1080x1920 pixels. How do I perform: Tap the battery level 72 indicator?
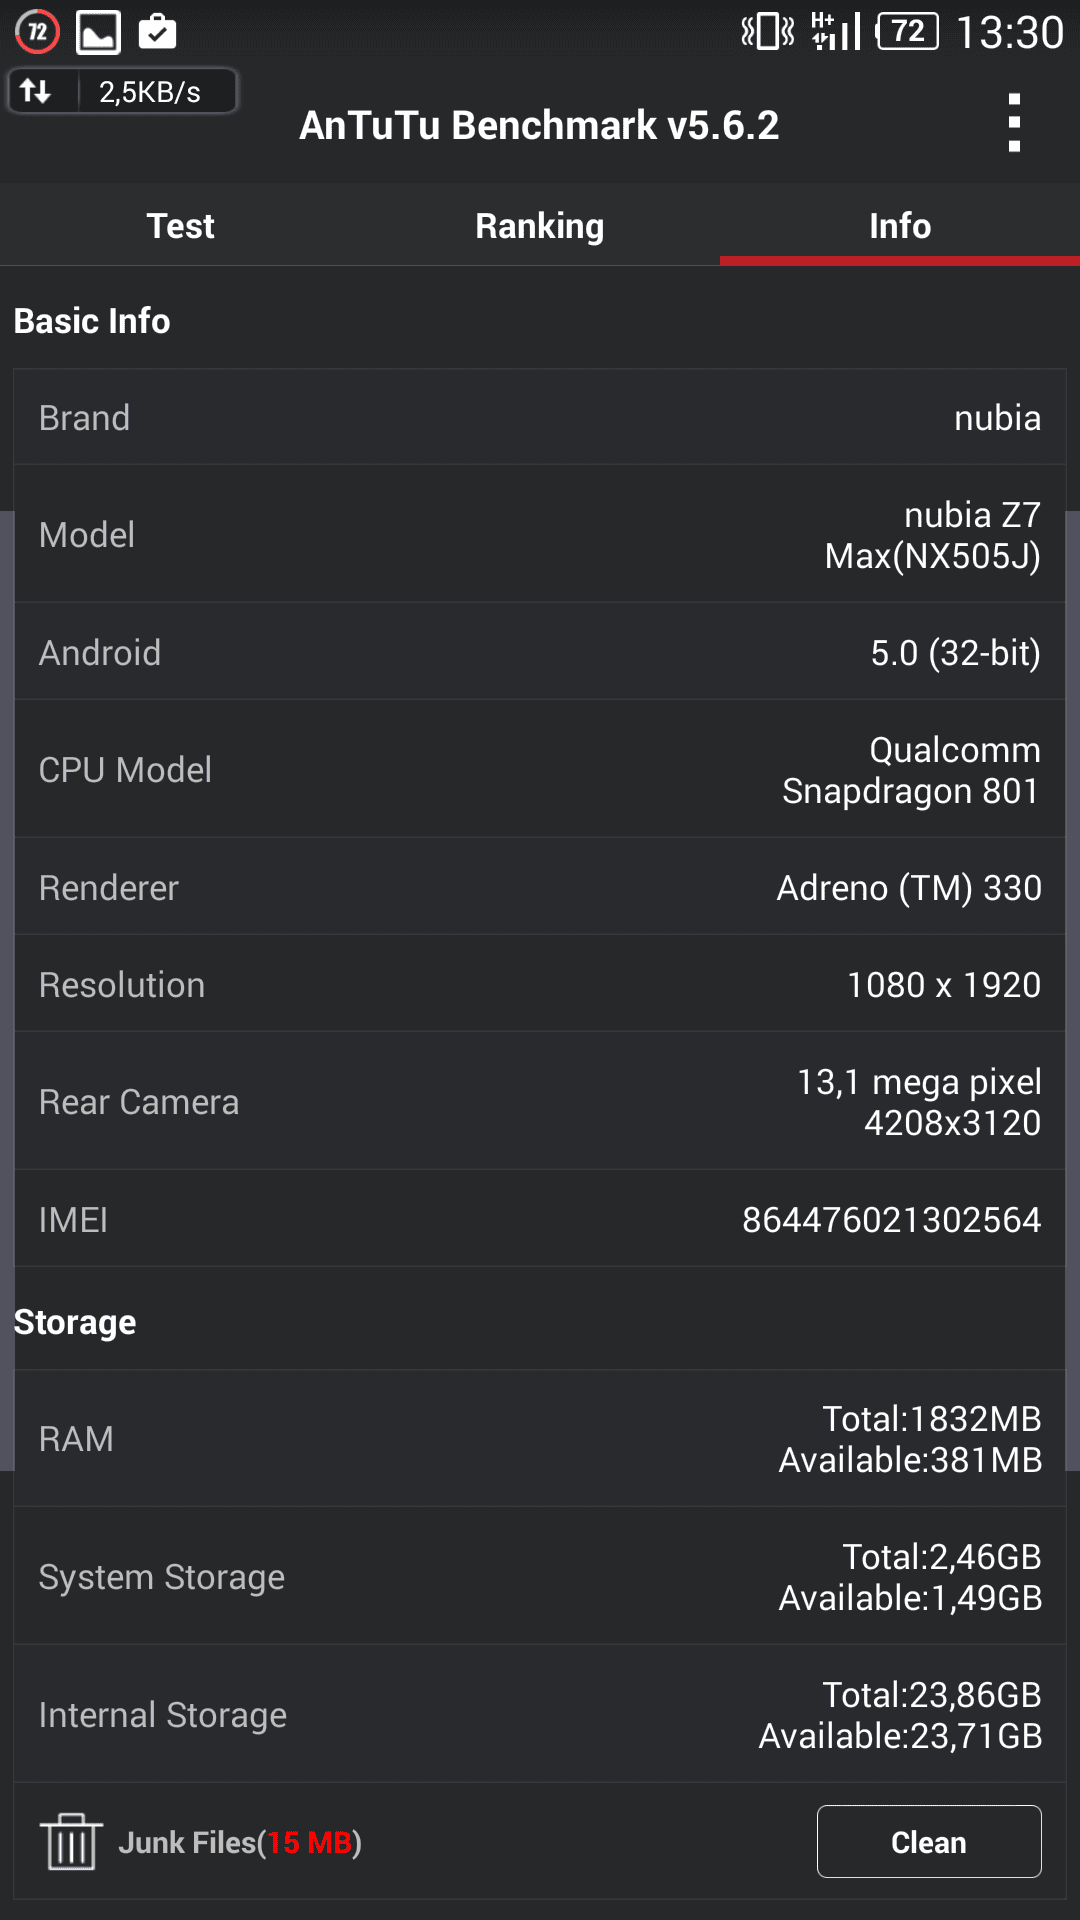coord(907,32)
